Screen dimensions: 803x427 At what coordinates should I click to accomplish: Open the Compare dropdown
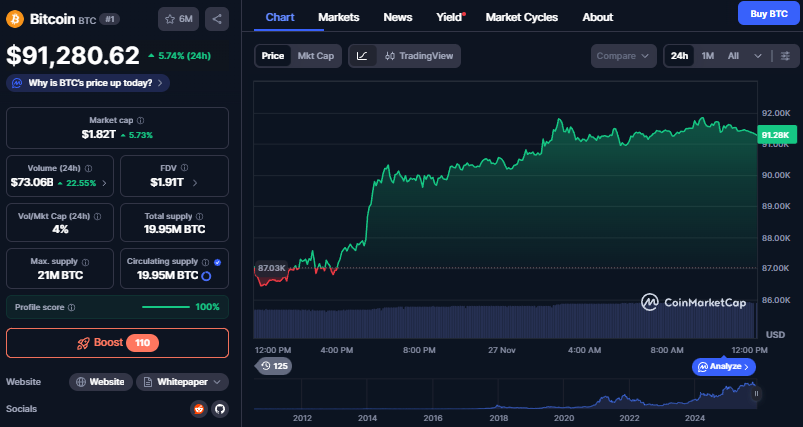pos(623,56)
